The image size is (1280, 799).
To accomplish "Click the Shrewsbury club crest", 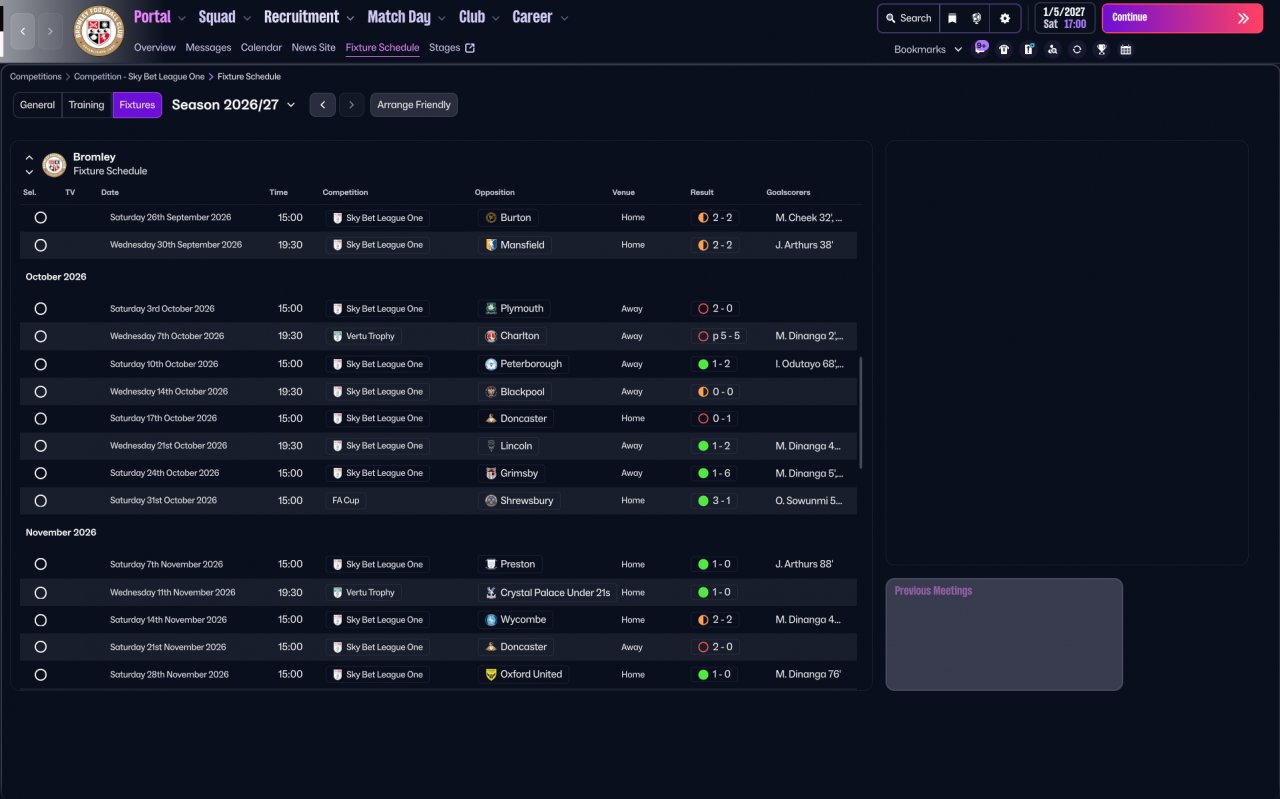I will 491,501.
